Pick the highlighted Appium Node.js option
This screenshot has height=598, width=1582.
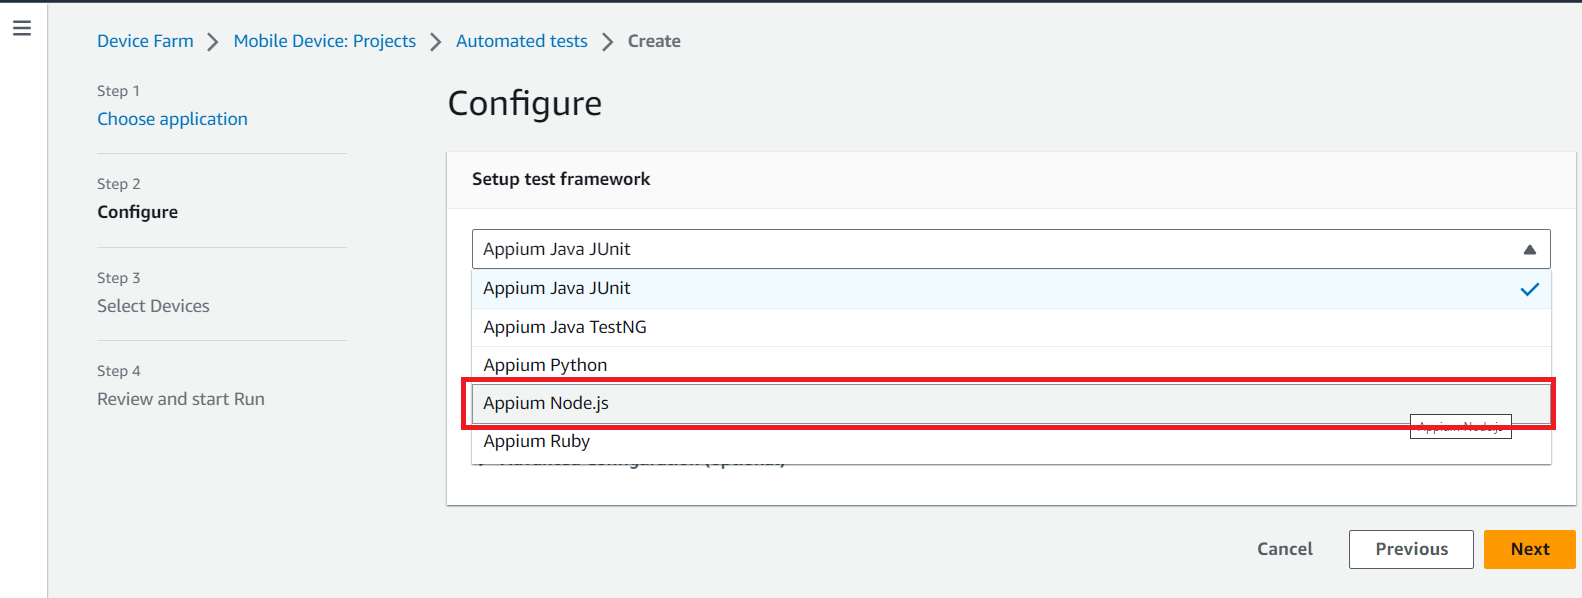pyautogui.click(x=546, y=403)
